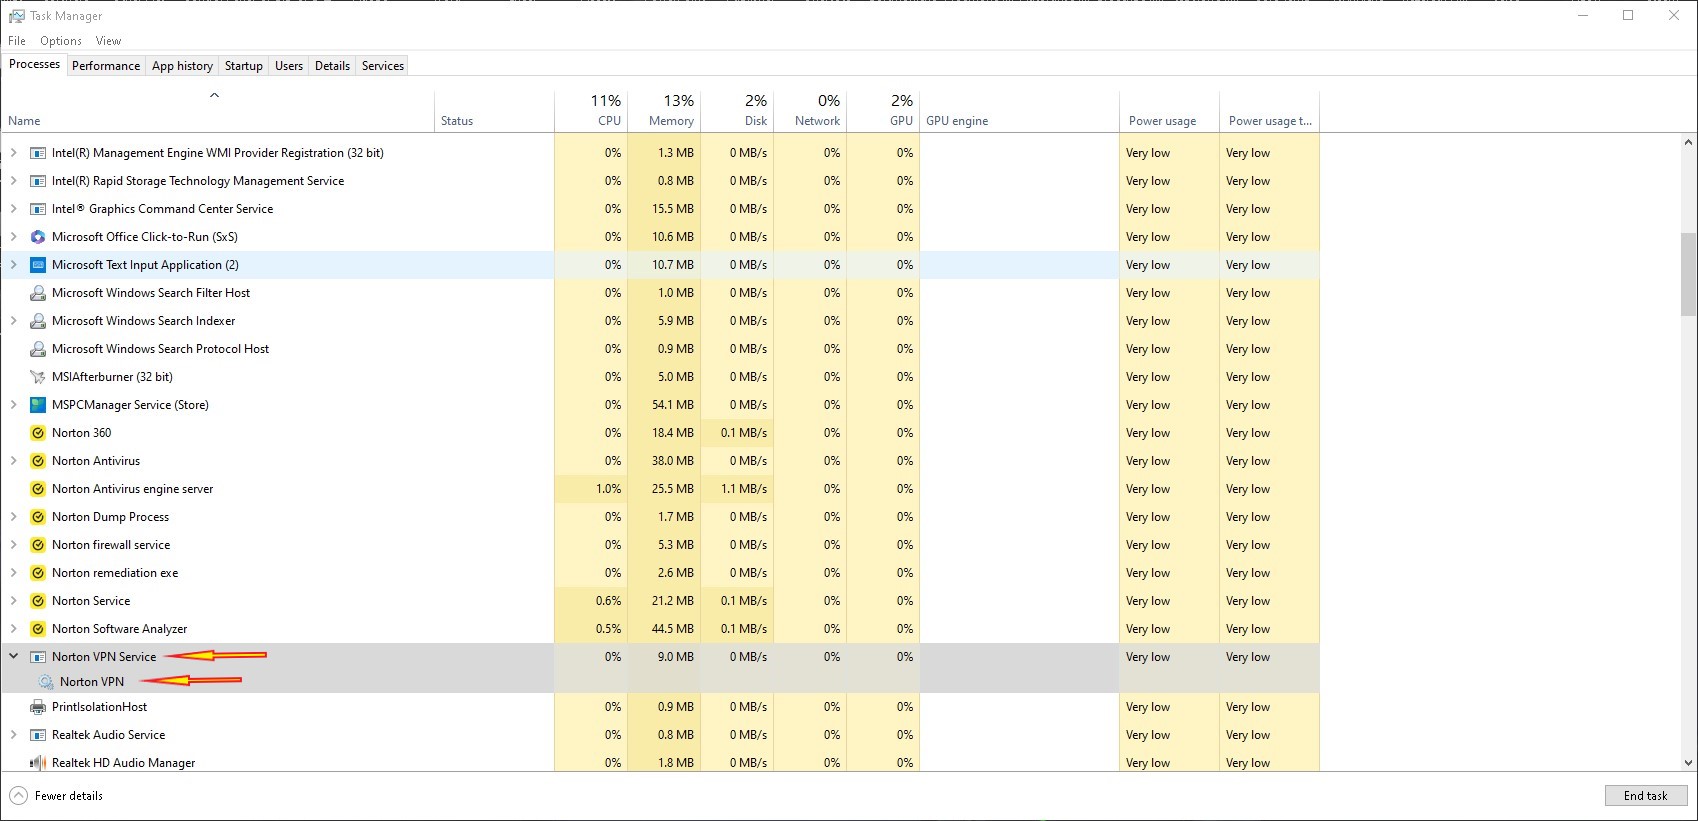Click the Intel Graphics Command Center Service icon
1698x821 pixels.
38,209
